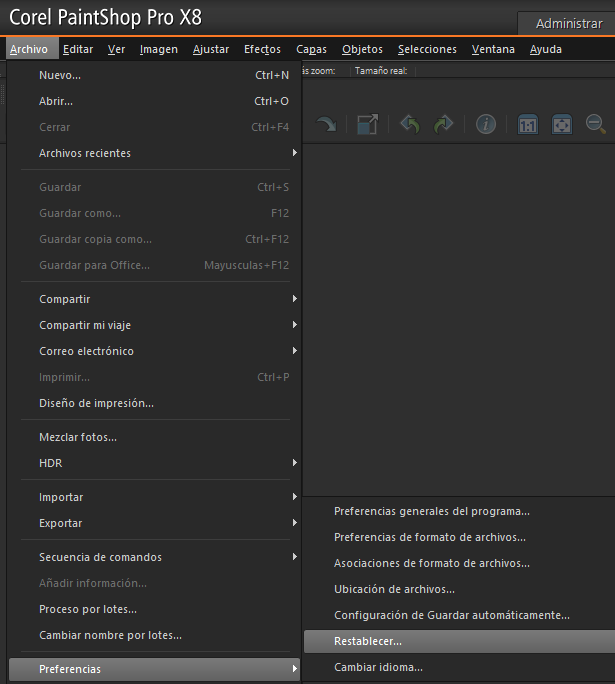615x684 pixels.
Task: Open Configuración de Guardar automáticamente...
Action: tap(459, 615)
